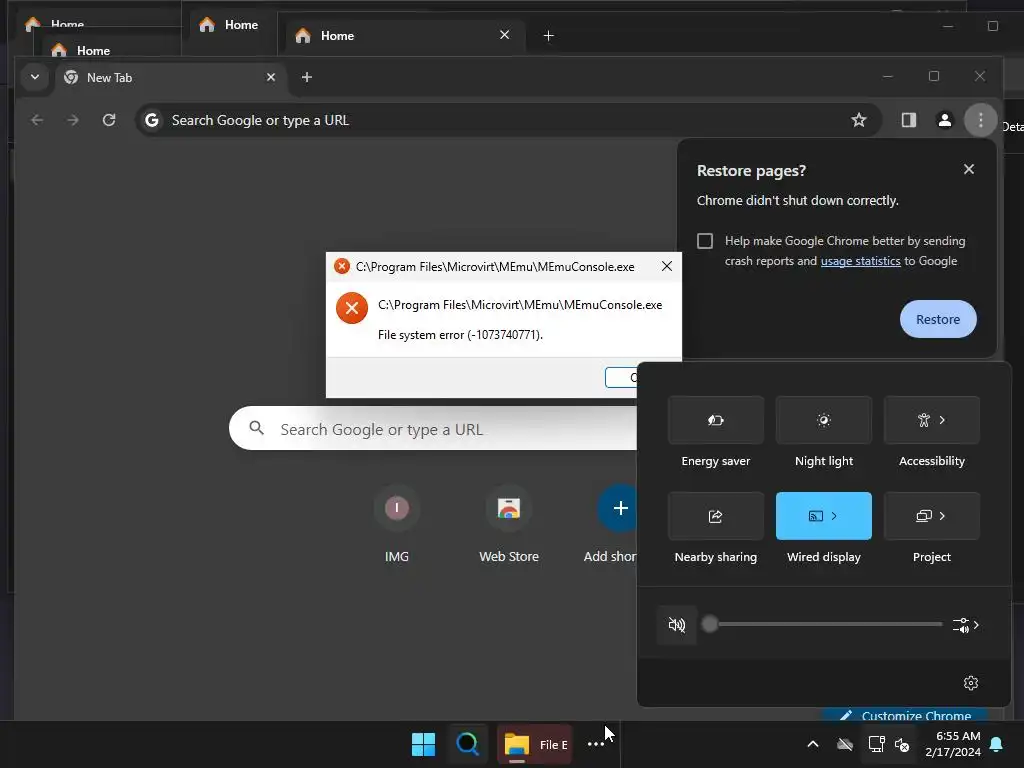
Task: Close the frontmost Home tab in File Explorer
Action: click(x=504, y=35)
